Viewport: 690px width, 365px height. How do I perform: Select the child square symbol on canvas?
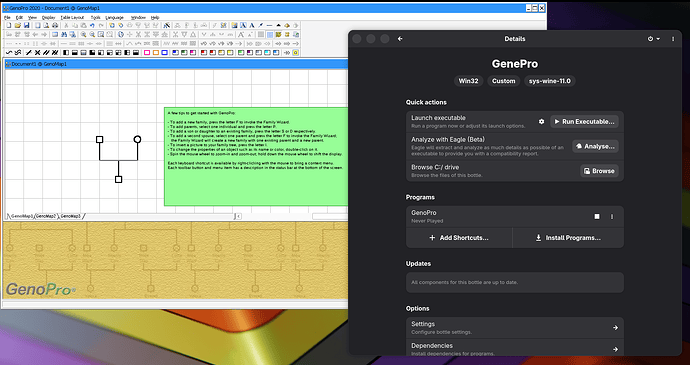[118, 179]
